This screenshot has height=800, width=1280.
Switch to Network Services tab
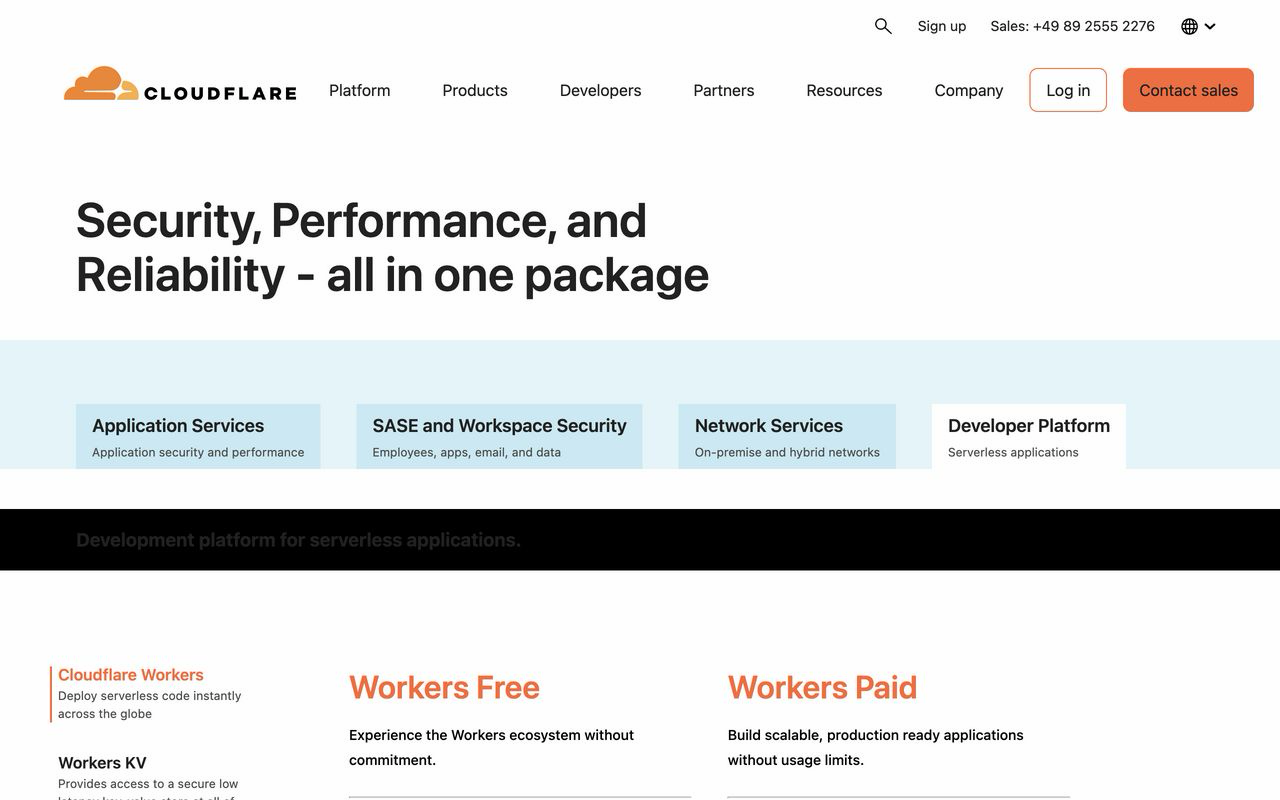(787, 437)
